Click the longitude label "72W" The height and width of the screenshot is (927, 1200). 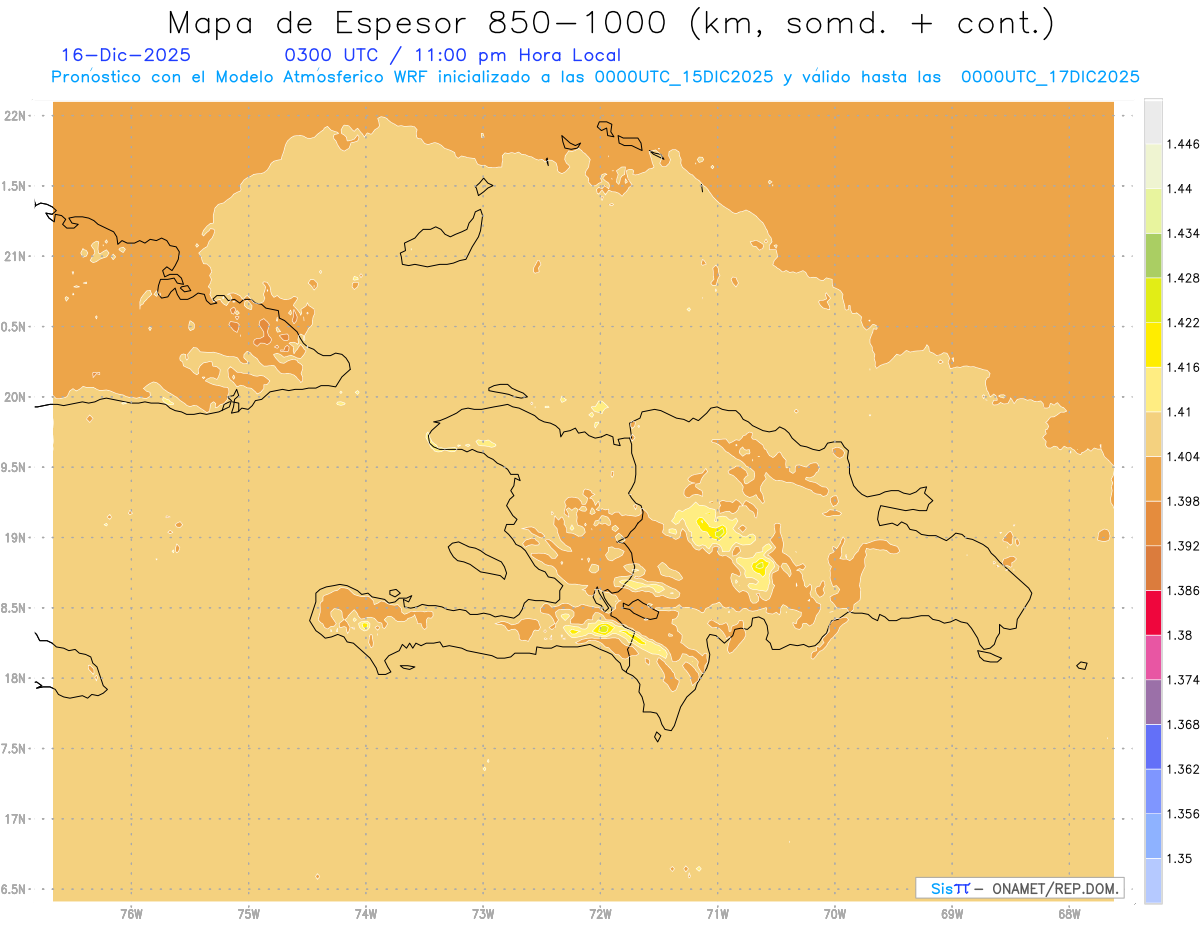[600, 914]
